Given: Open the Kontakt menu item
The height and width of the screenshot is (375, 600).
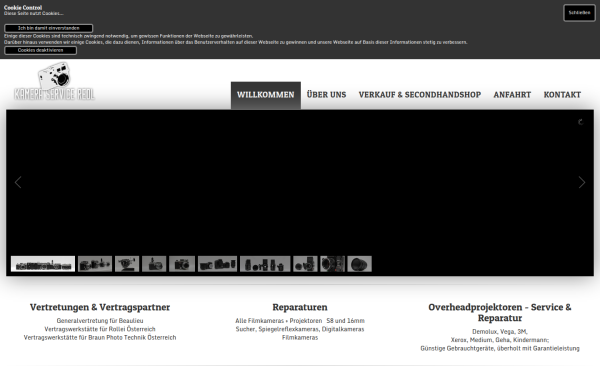Looking at the screenshot, I should pyautogui.click(x=562, y=95).
